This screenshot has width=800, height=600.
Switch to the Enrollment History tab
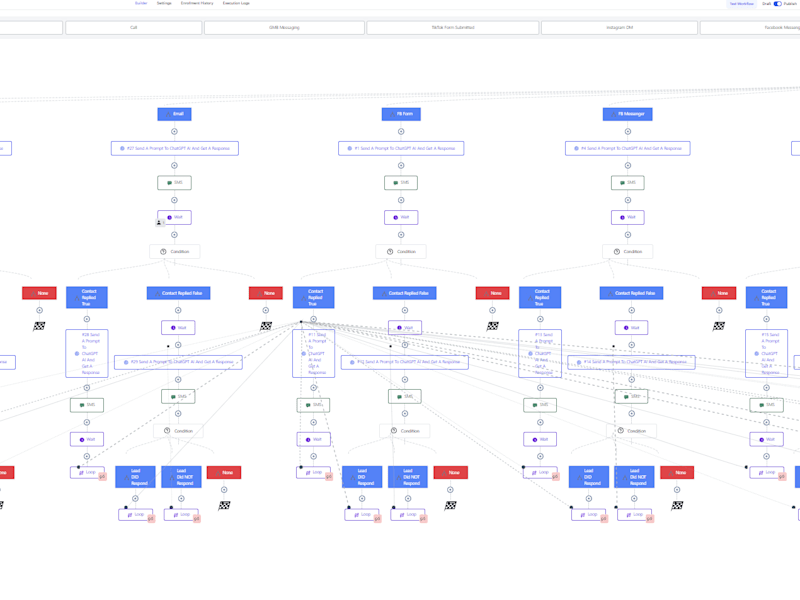197,3
